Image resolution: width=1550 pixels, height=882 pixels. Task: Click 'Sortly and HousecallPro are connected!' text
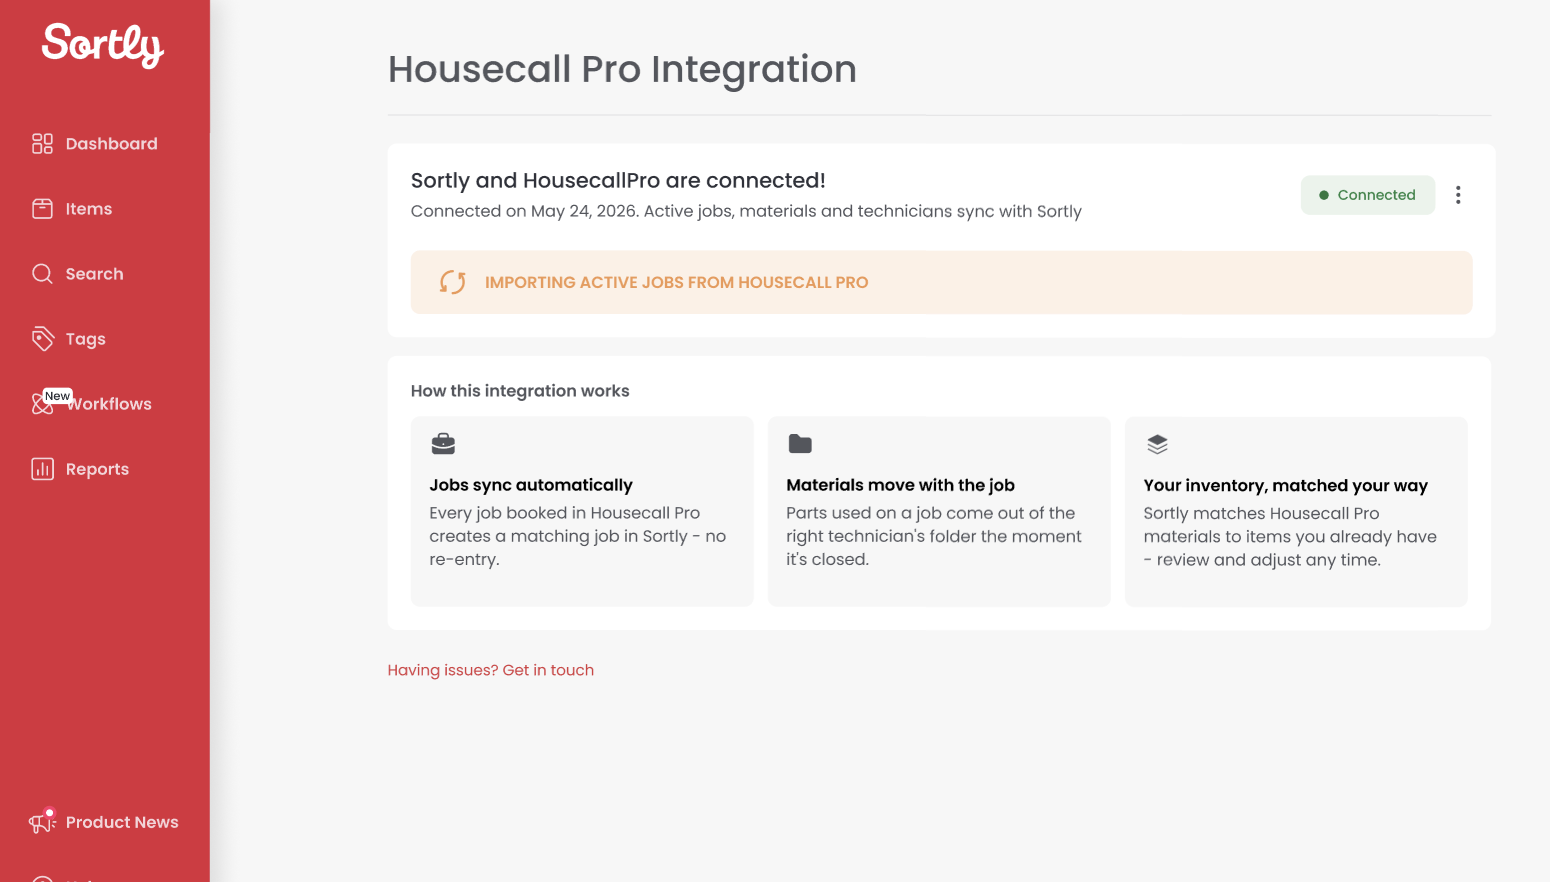pyautogui.click(x=618, y=181)
